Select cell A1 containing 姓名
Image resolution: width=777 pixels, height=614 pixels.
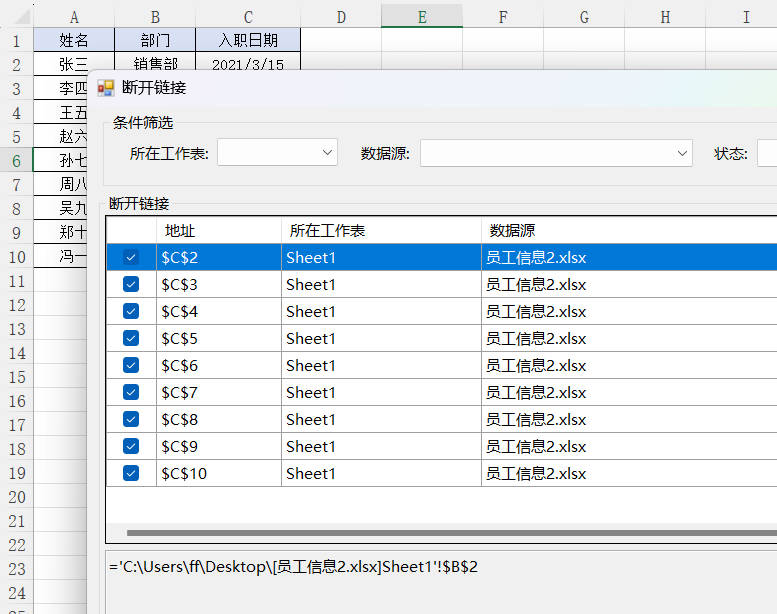[74, 40]
